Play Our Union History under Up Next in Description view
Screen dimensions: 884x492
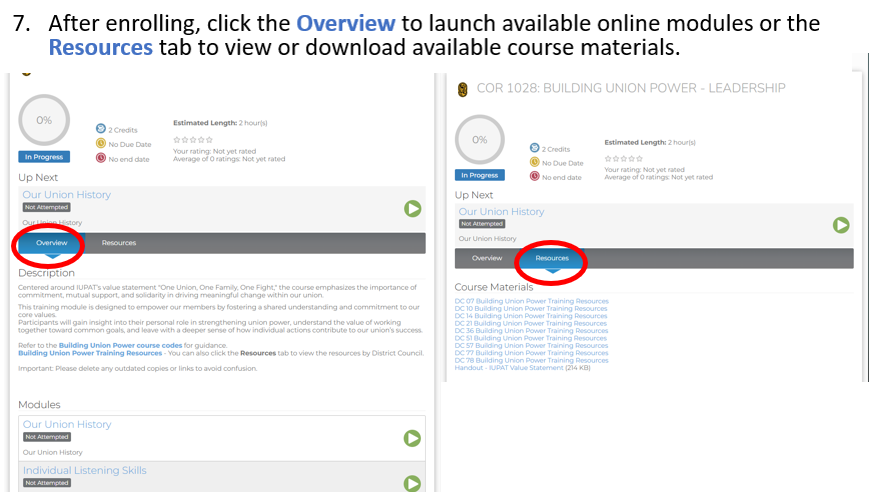(412, 209)
